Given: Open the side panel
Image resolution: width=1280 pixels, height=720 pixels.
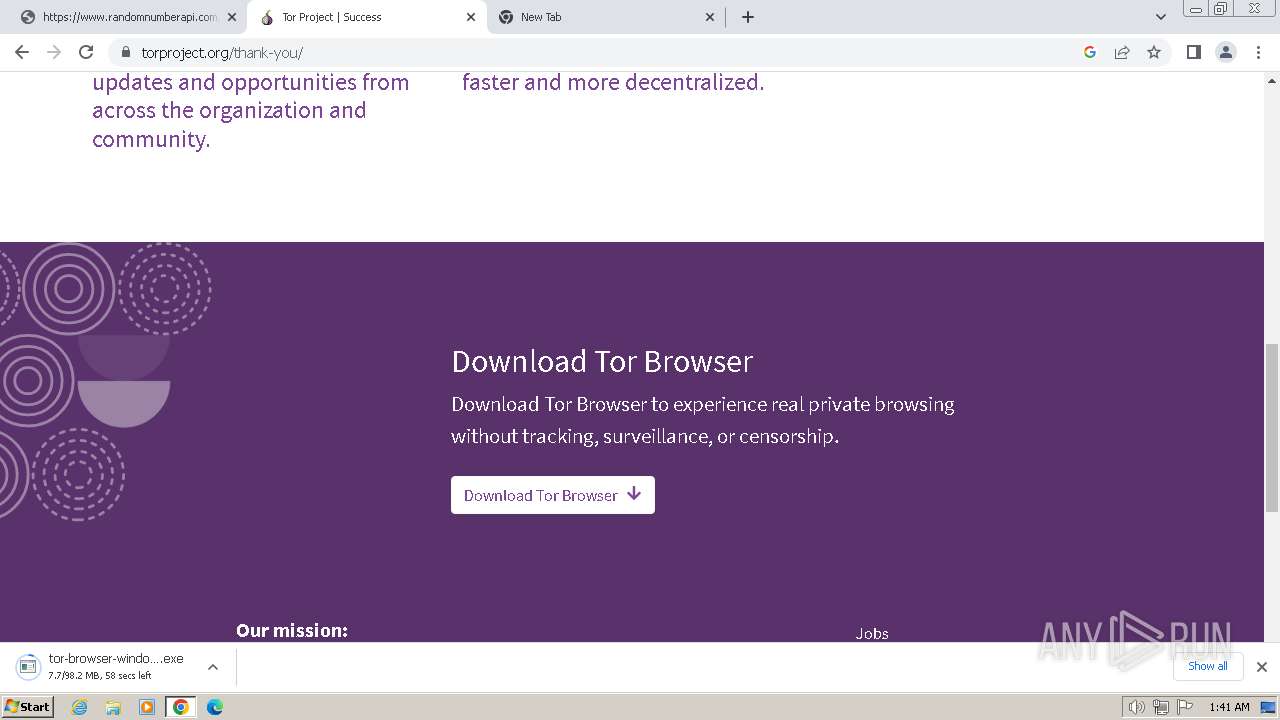Looking at the screenshot, I should 1193,52.
